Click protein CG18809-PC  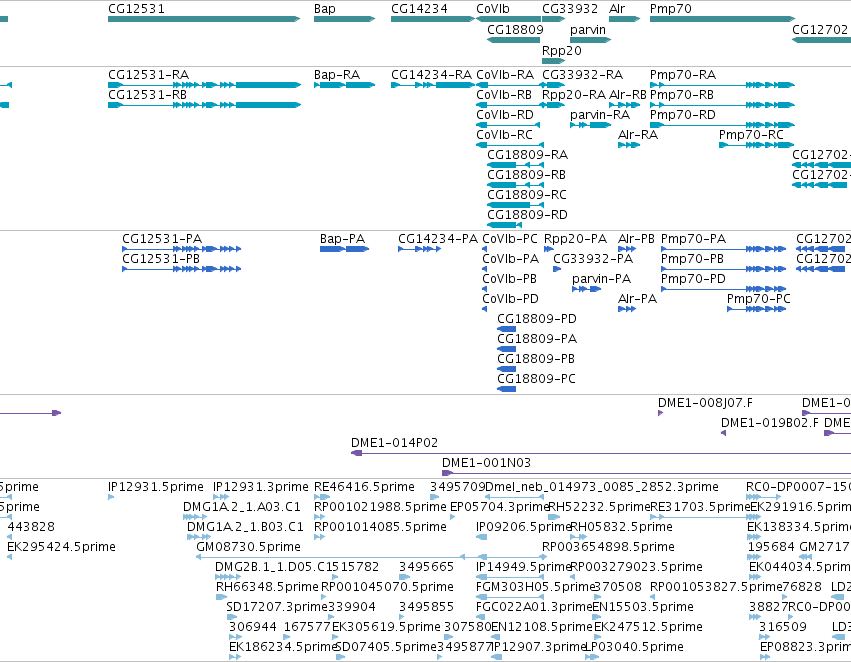[x=506, y=389]
